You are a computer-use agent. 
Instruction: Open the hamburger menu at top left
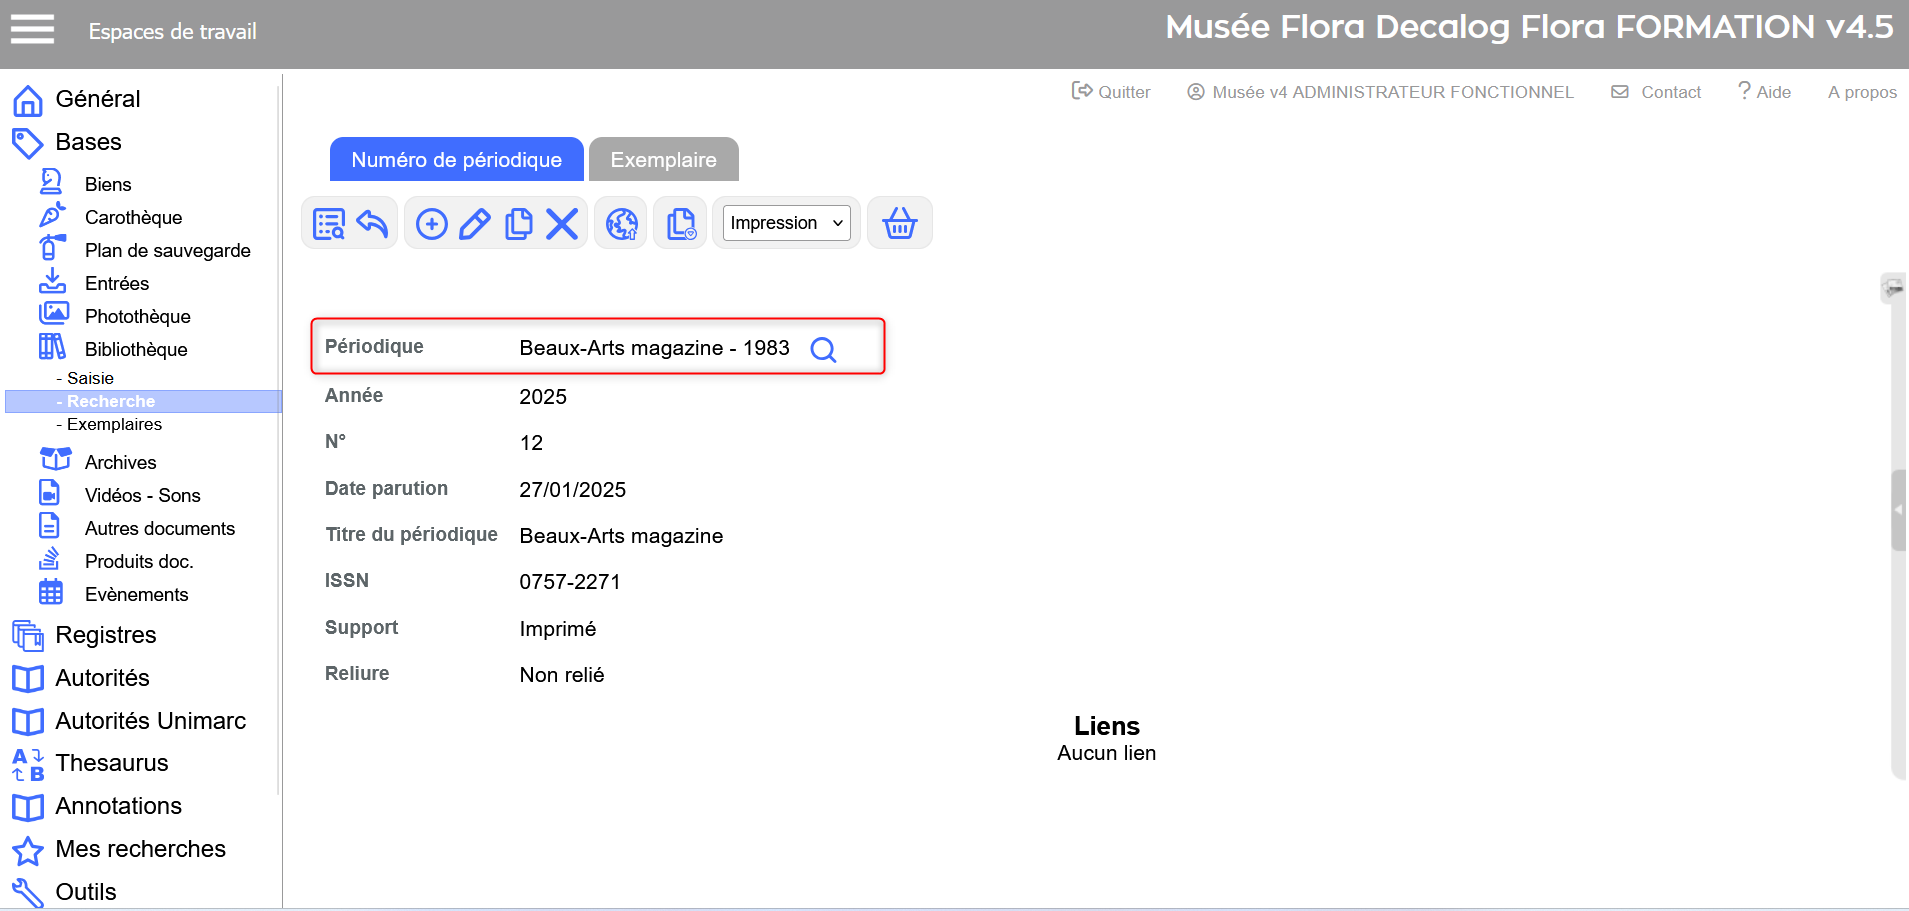click(32, 30)
